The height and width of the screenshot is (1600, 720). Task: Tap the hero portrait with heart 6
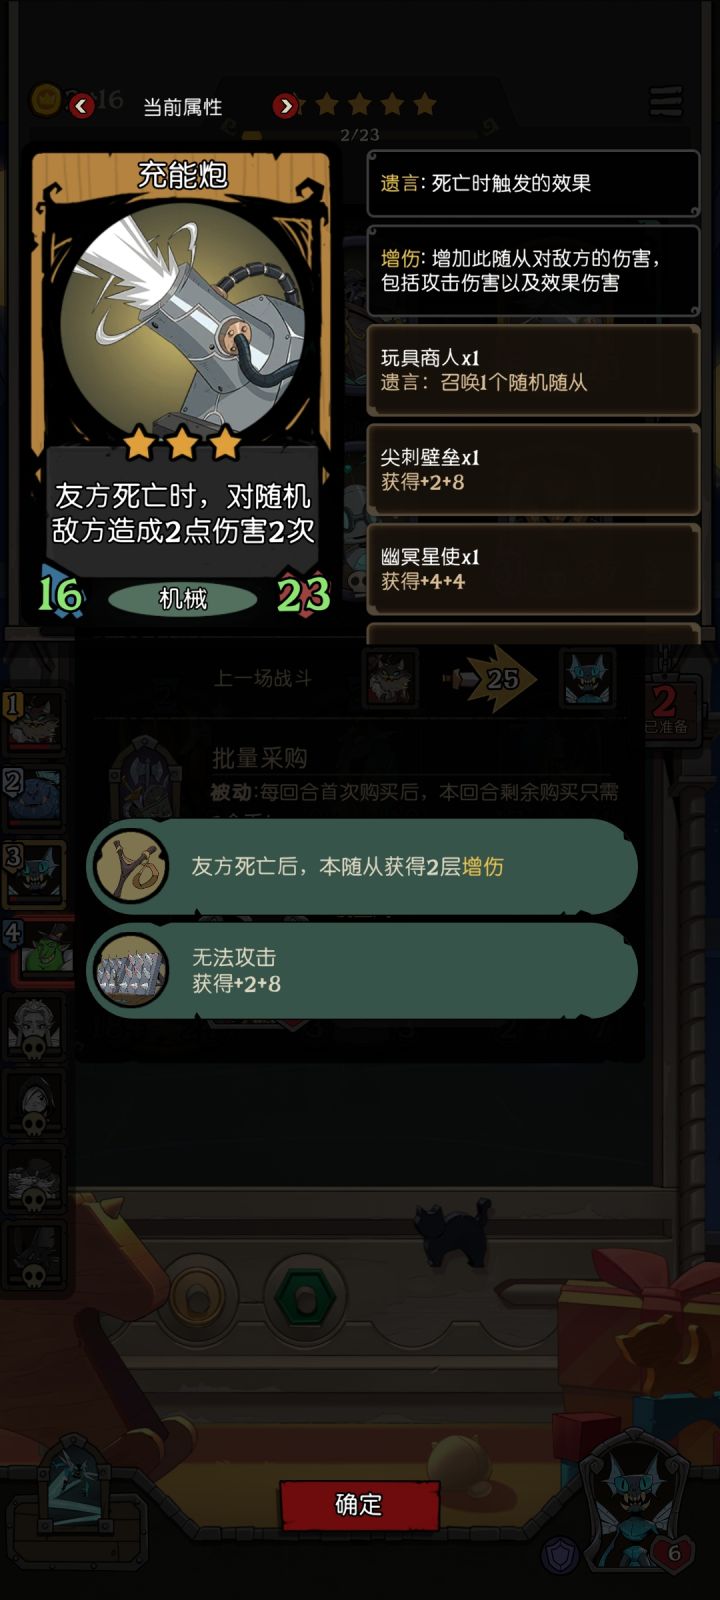[636, 1506]
